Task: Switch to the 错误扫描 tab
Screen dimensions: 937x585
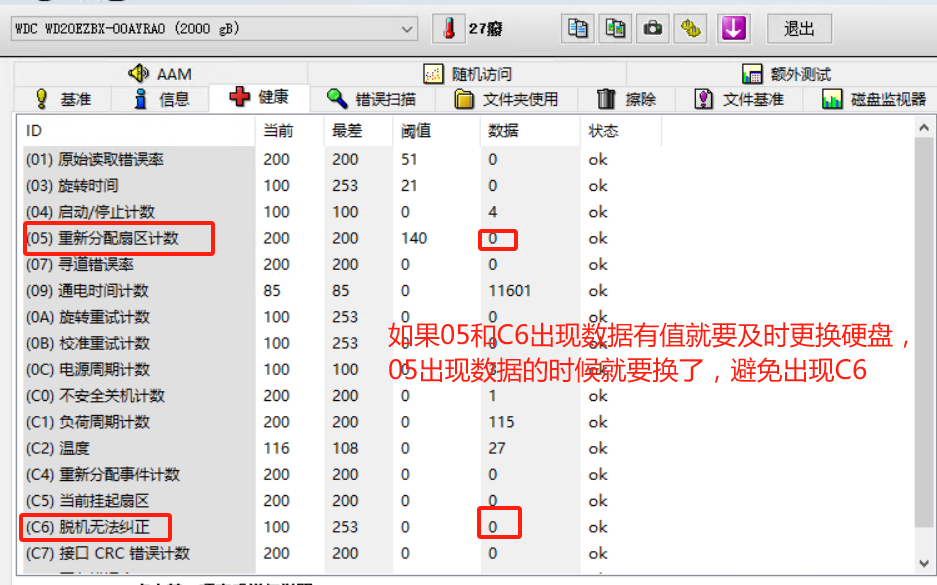Action: tap(372, 99)
